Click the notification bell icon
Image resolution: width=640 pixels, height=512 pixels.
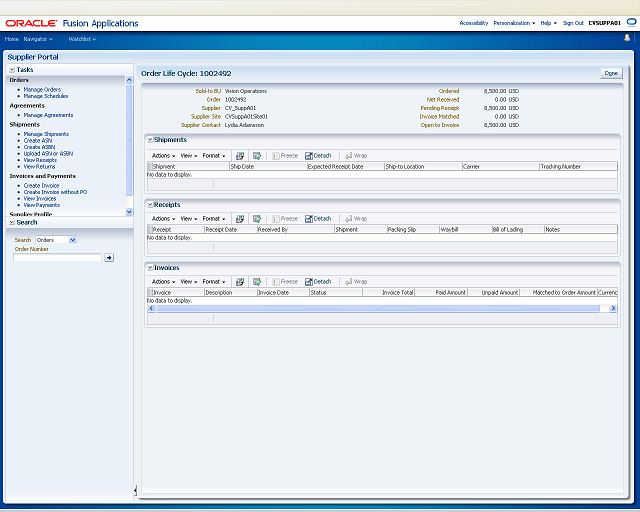pos(627,38)
